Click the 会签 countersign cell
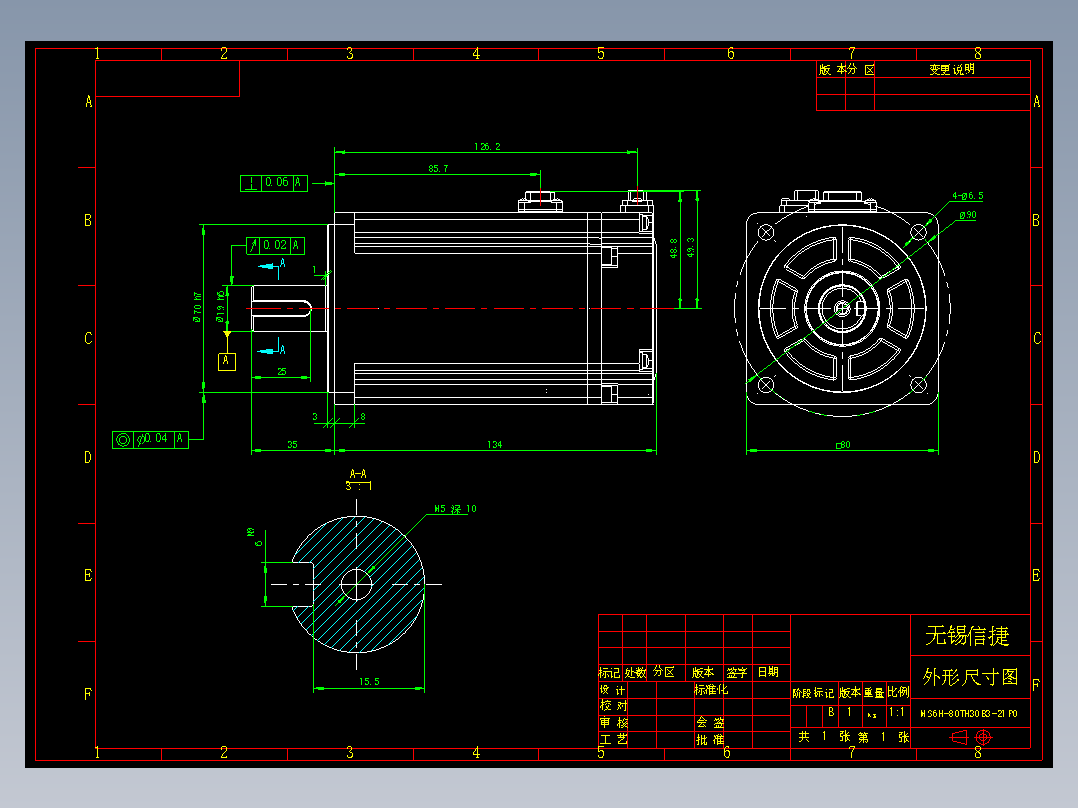 (712, 722)
